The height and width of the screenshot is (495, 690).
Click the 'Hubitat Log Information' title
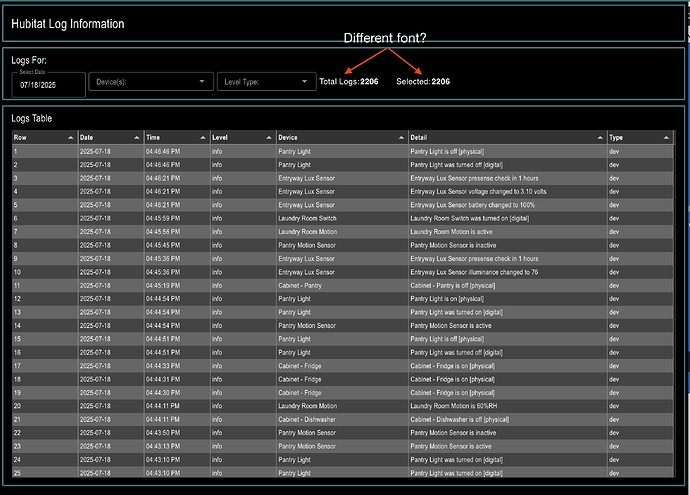[68, 24]
